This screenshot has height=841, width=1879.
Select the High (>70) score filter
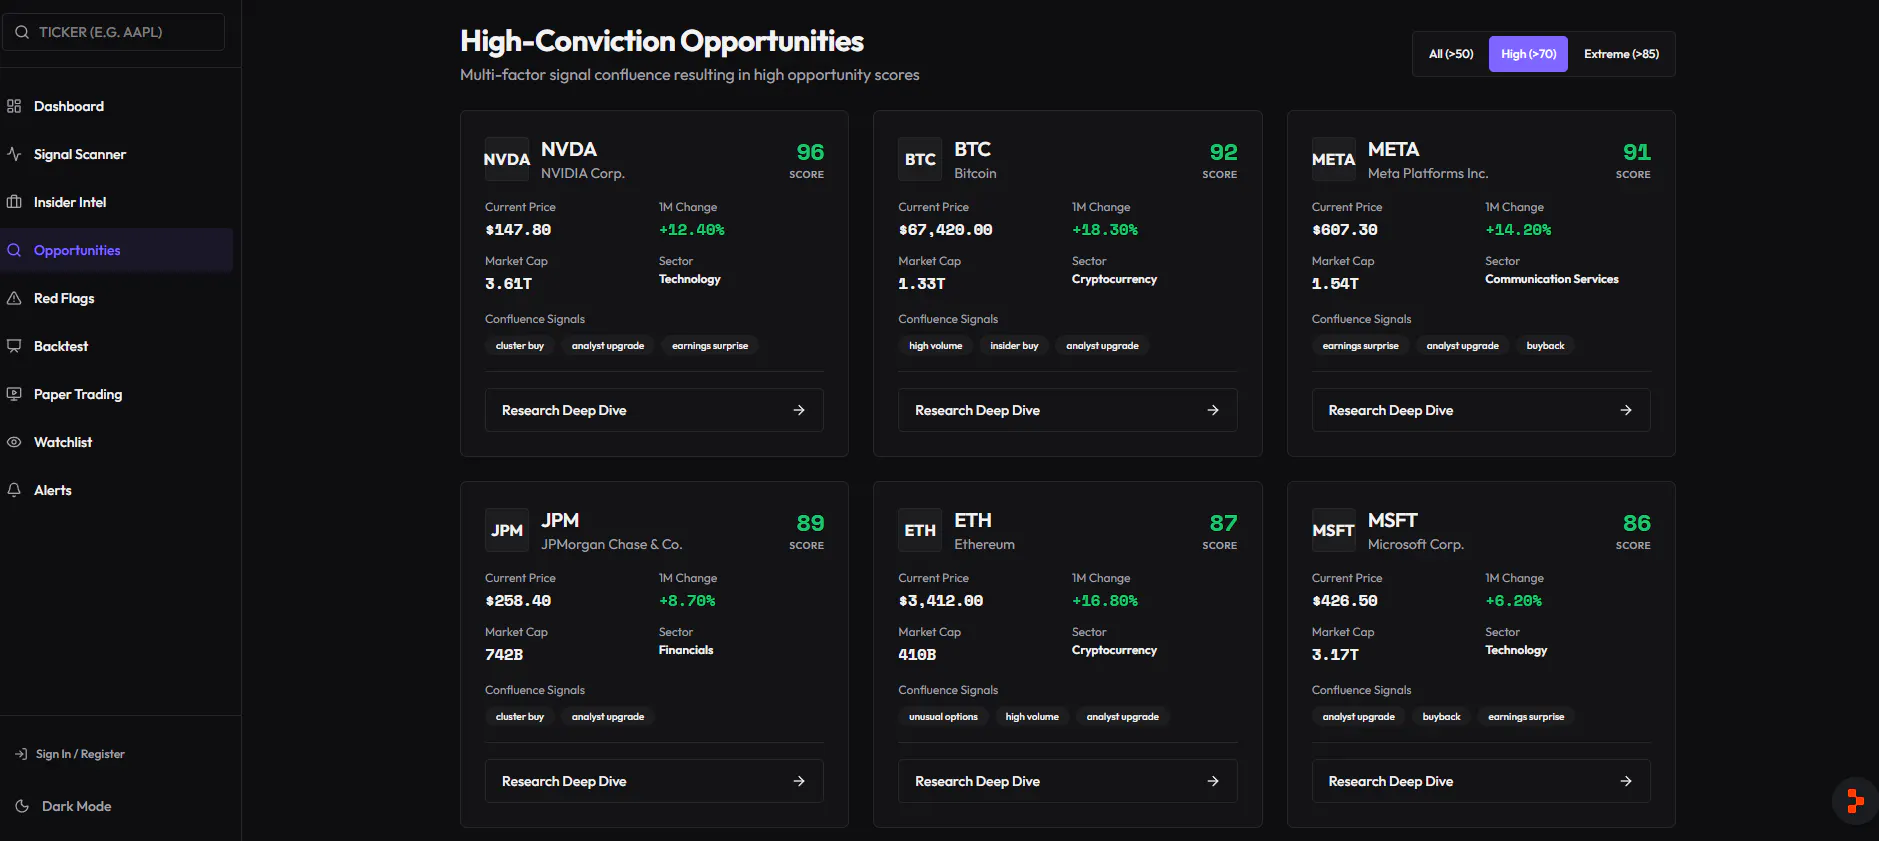[x=1528, y=54]
